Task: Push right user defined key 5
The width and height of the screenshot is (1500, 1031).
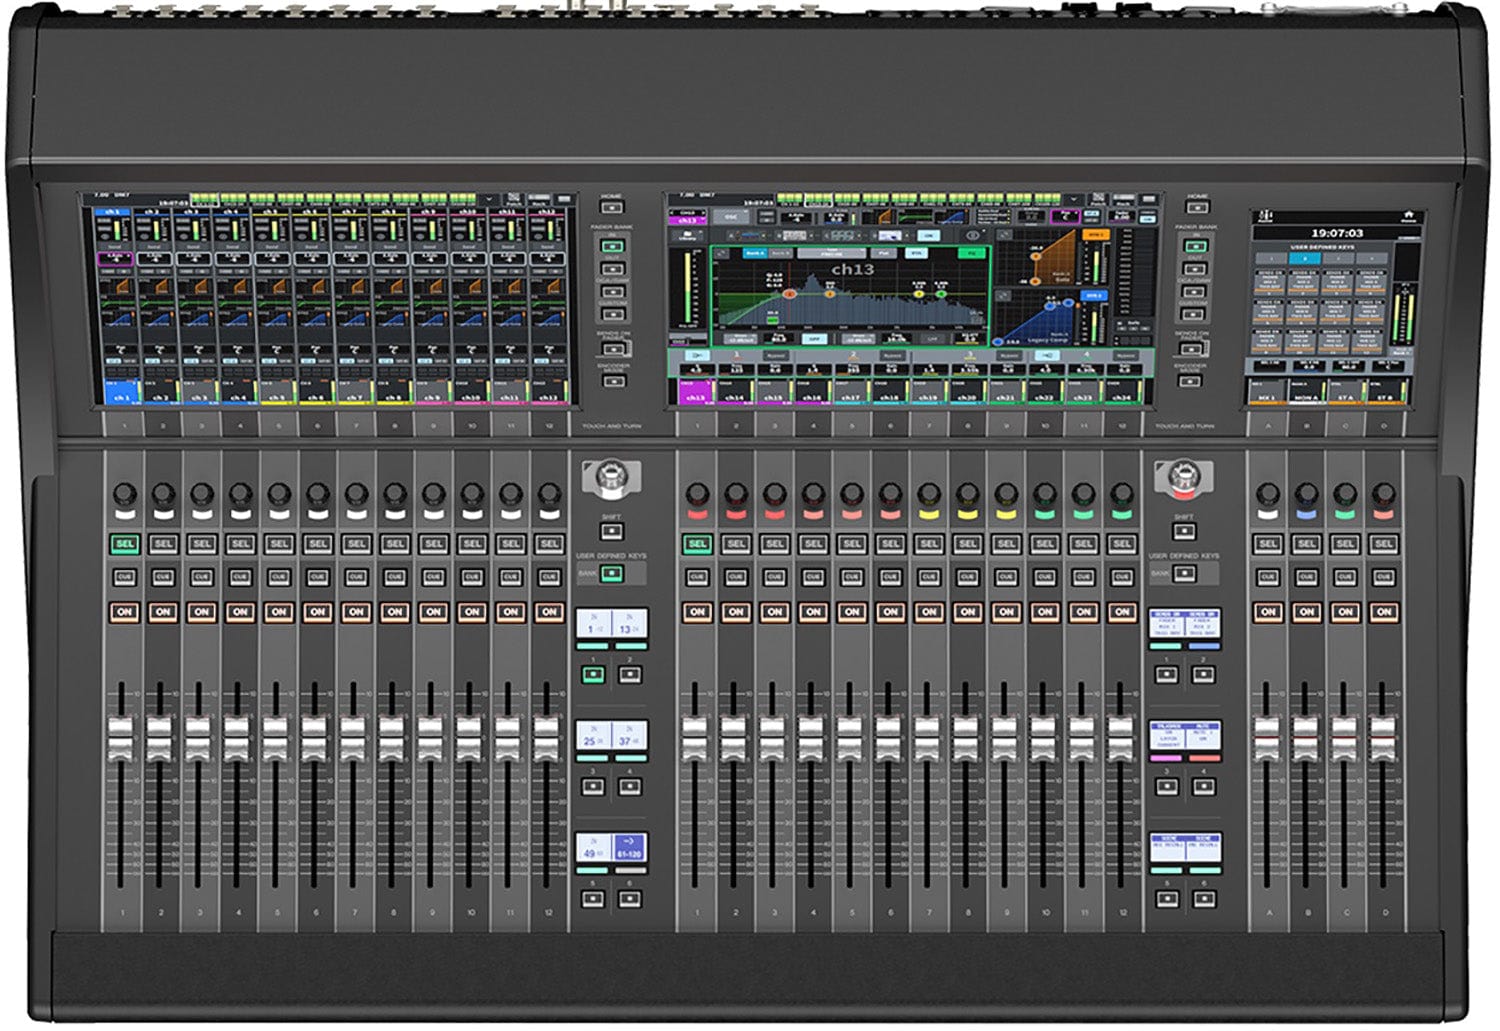Action: [x=1166, y=899]
